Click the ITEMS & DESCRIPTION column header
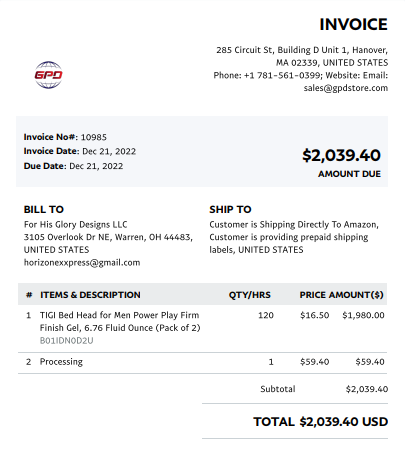The height and width of the screenshot is (449, 405). [x=90, y=295]
